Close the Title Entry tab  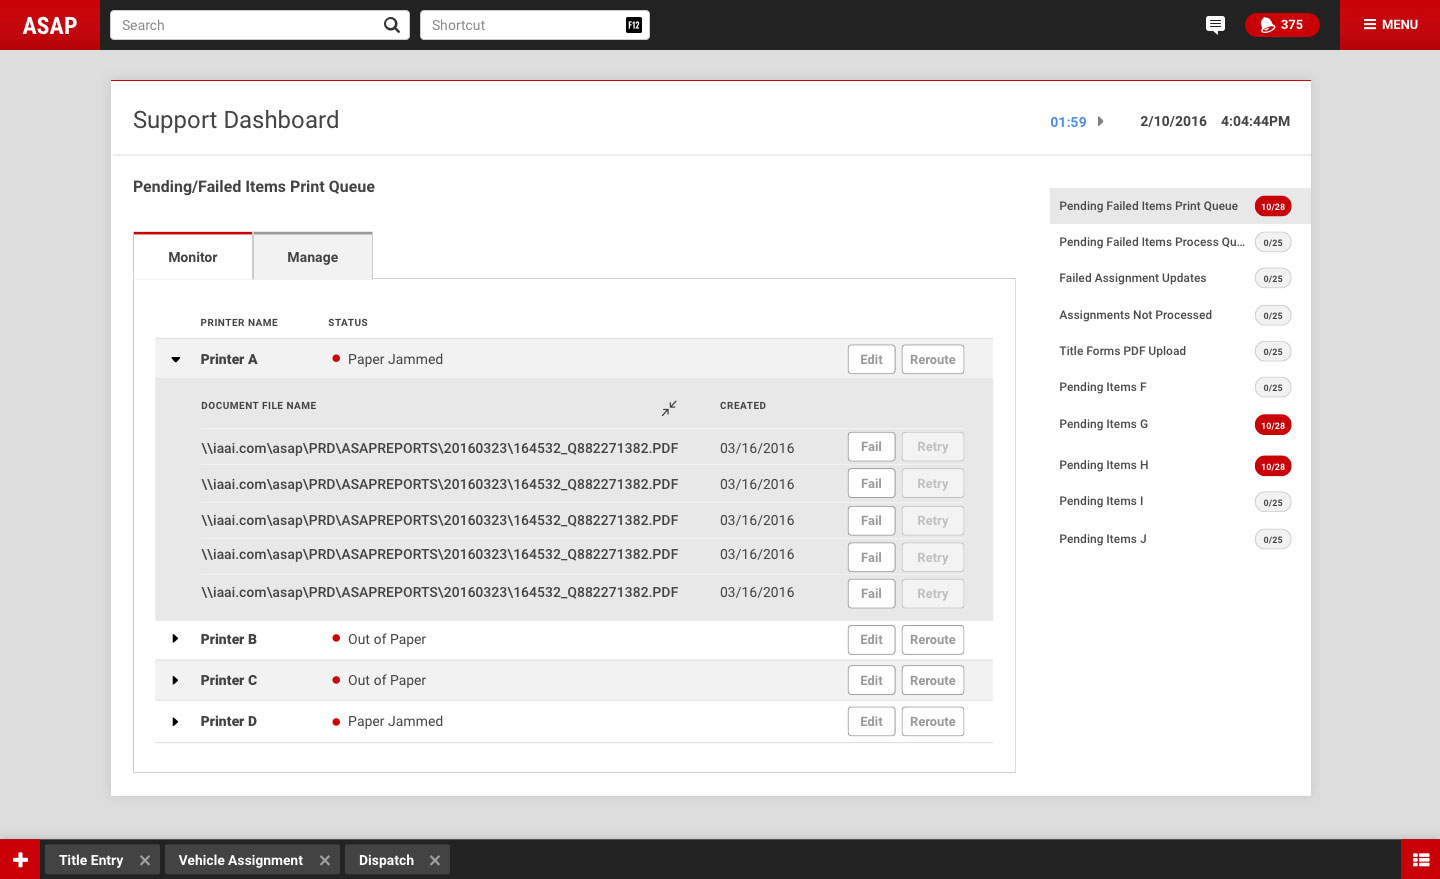pos(145,860)
